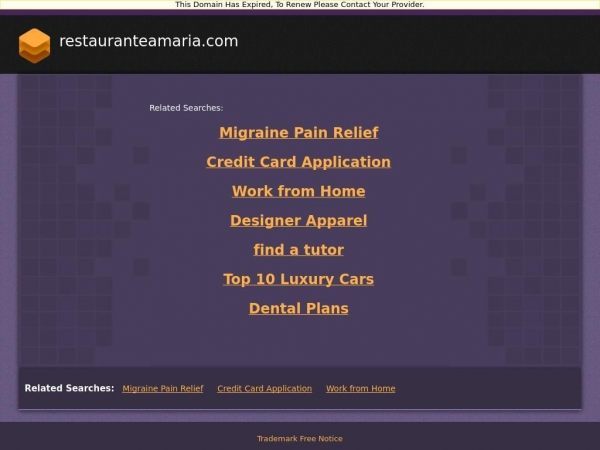Click the restauranteamaria.com site title
Image resolution: width=600 pixels, height=450 pixels.
click(148, 41)
